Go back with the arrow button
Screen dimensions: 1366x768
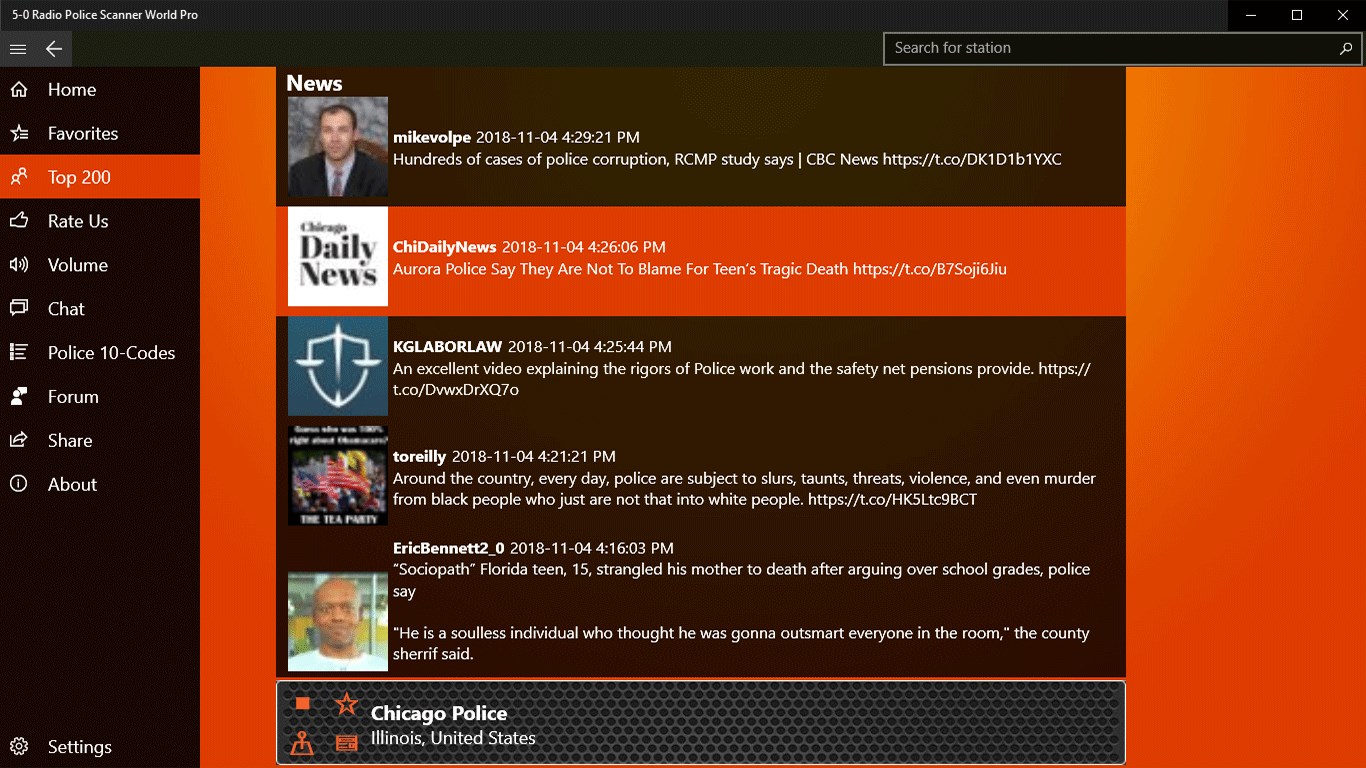point(54,49)
